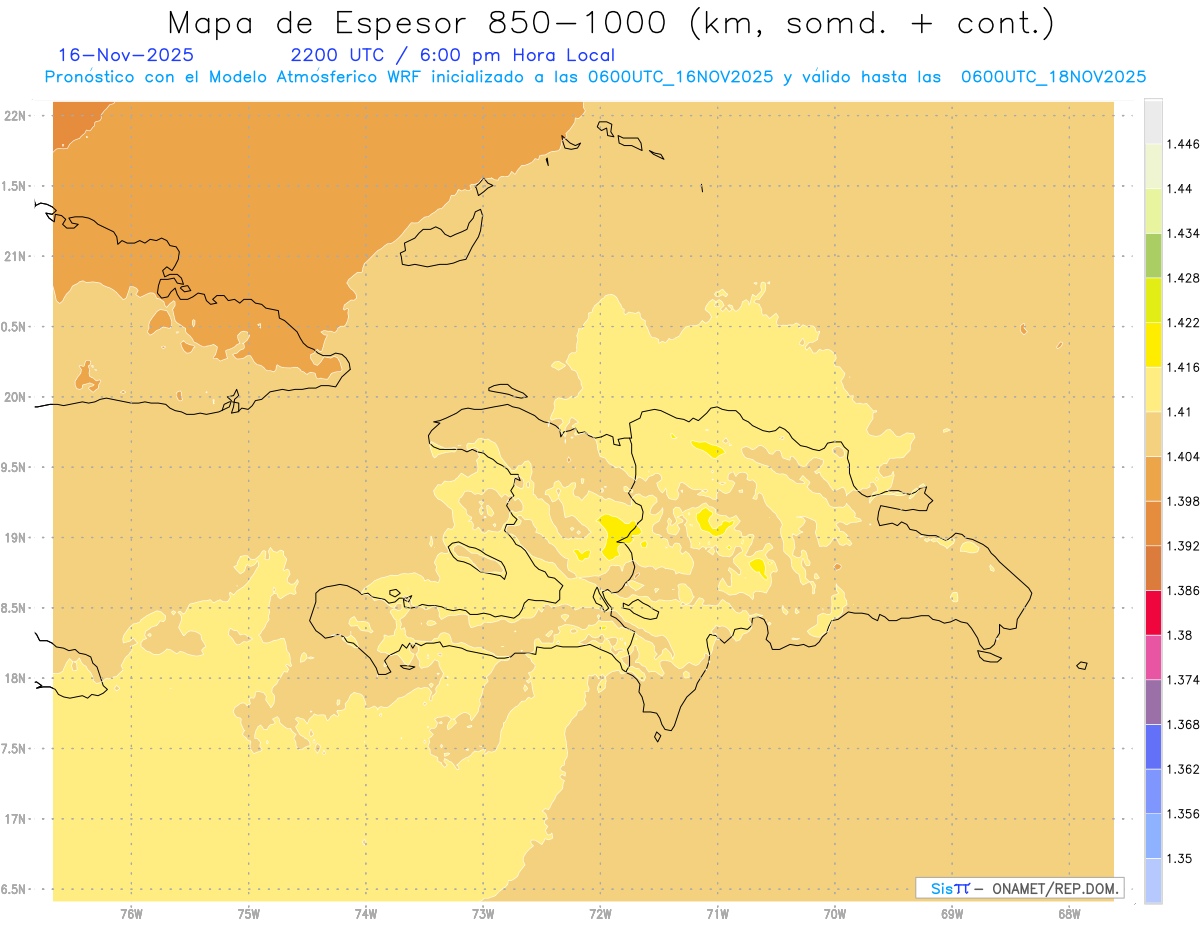Click the legend value '1.416'
Image resolution: width=1200 pixels, height=927 pixels.
pos(1183,367)
